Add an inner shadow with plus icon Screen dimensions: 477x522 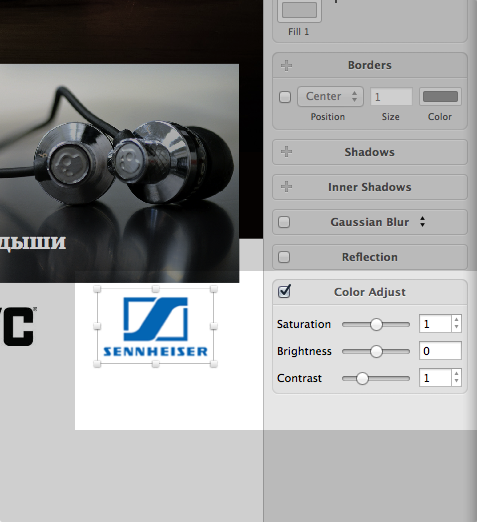pyautogui.click(x=286, y=187)
